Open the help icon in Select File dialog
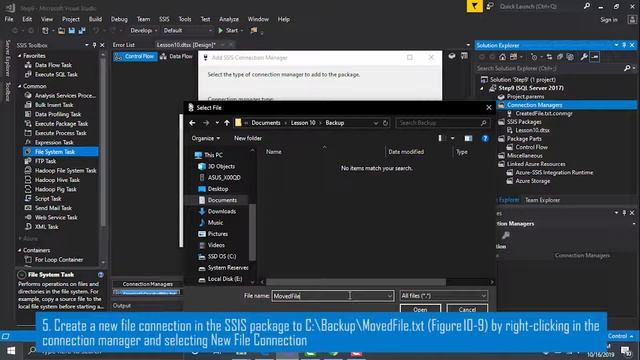This screenshot has height=360, width=640. pyautogui.click(x=485, y=138)
